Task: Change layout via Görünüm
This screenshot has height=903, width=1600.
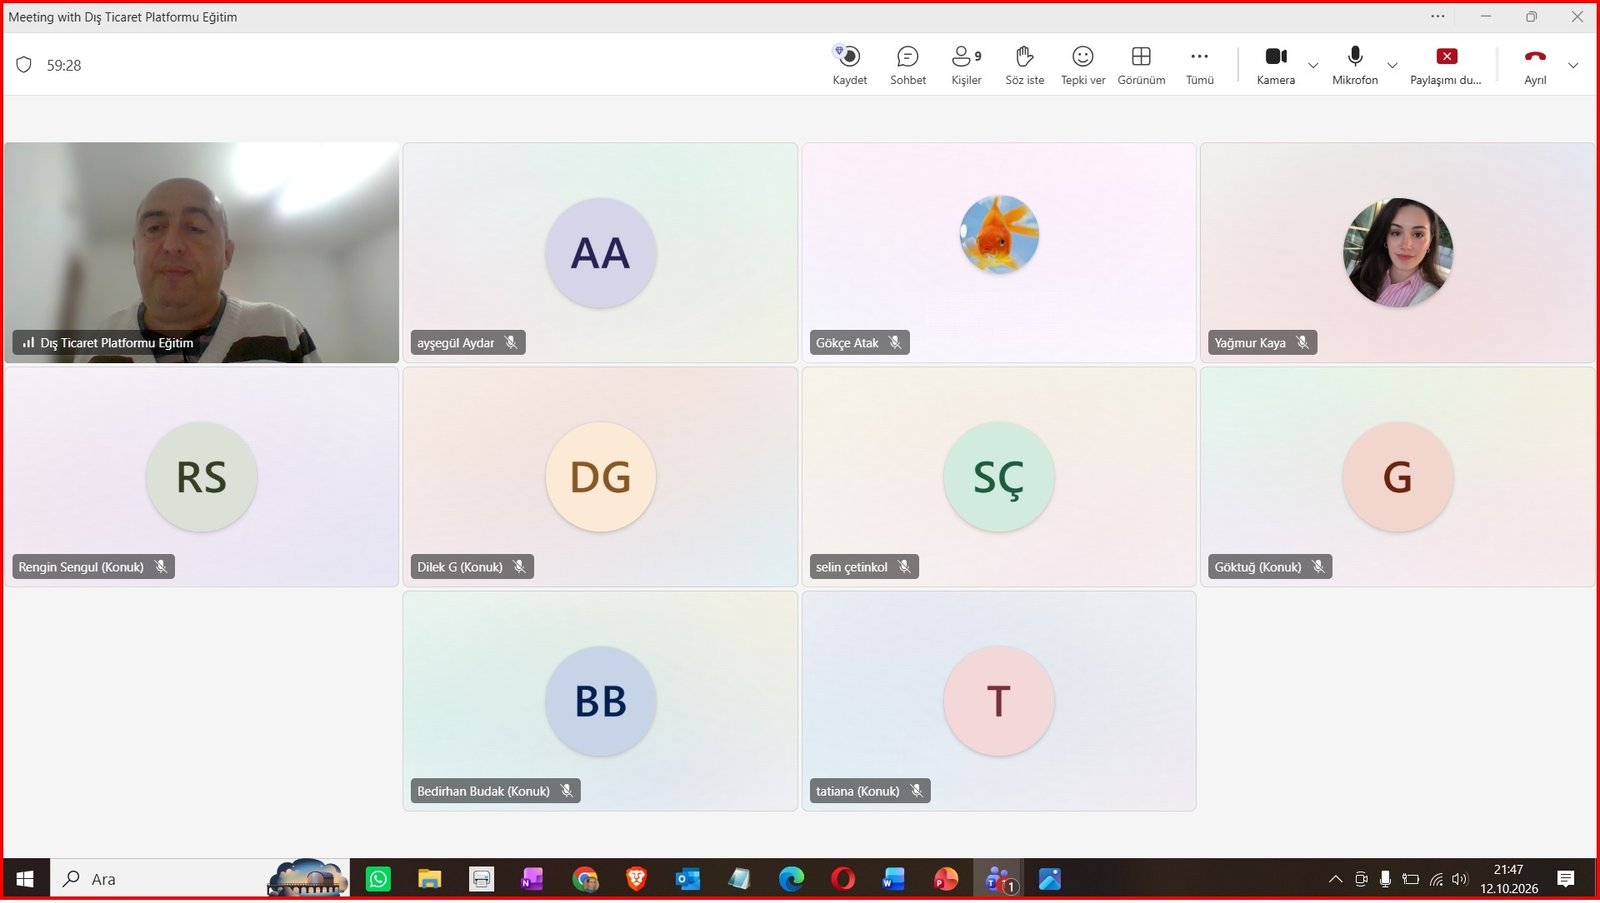Action: coord(1141,65)
